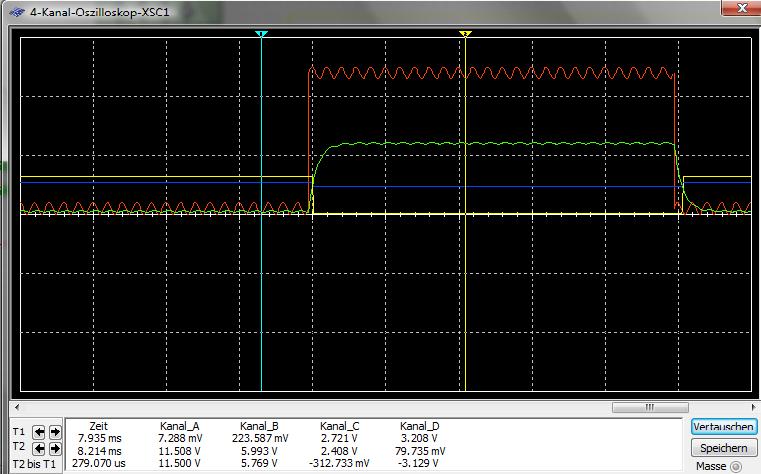Grab the yellow T2 cursor marker
This screenshot has height=474, width=761.
[x=465, y=33]
